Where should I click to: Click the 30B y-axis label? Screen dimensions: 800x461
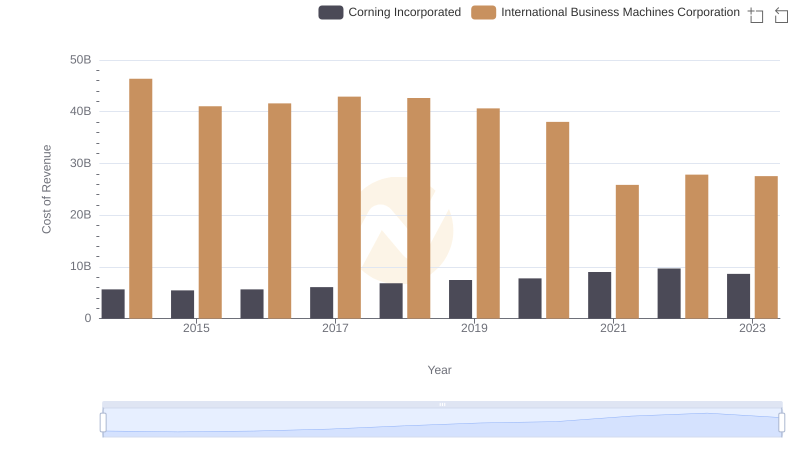(81, 163)
